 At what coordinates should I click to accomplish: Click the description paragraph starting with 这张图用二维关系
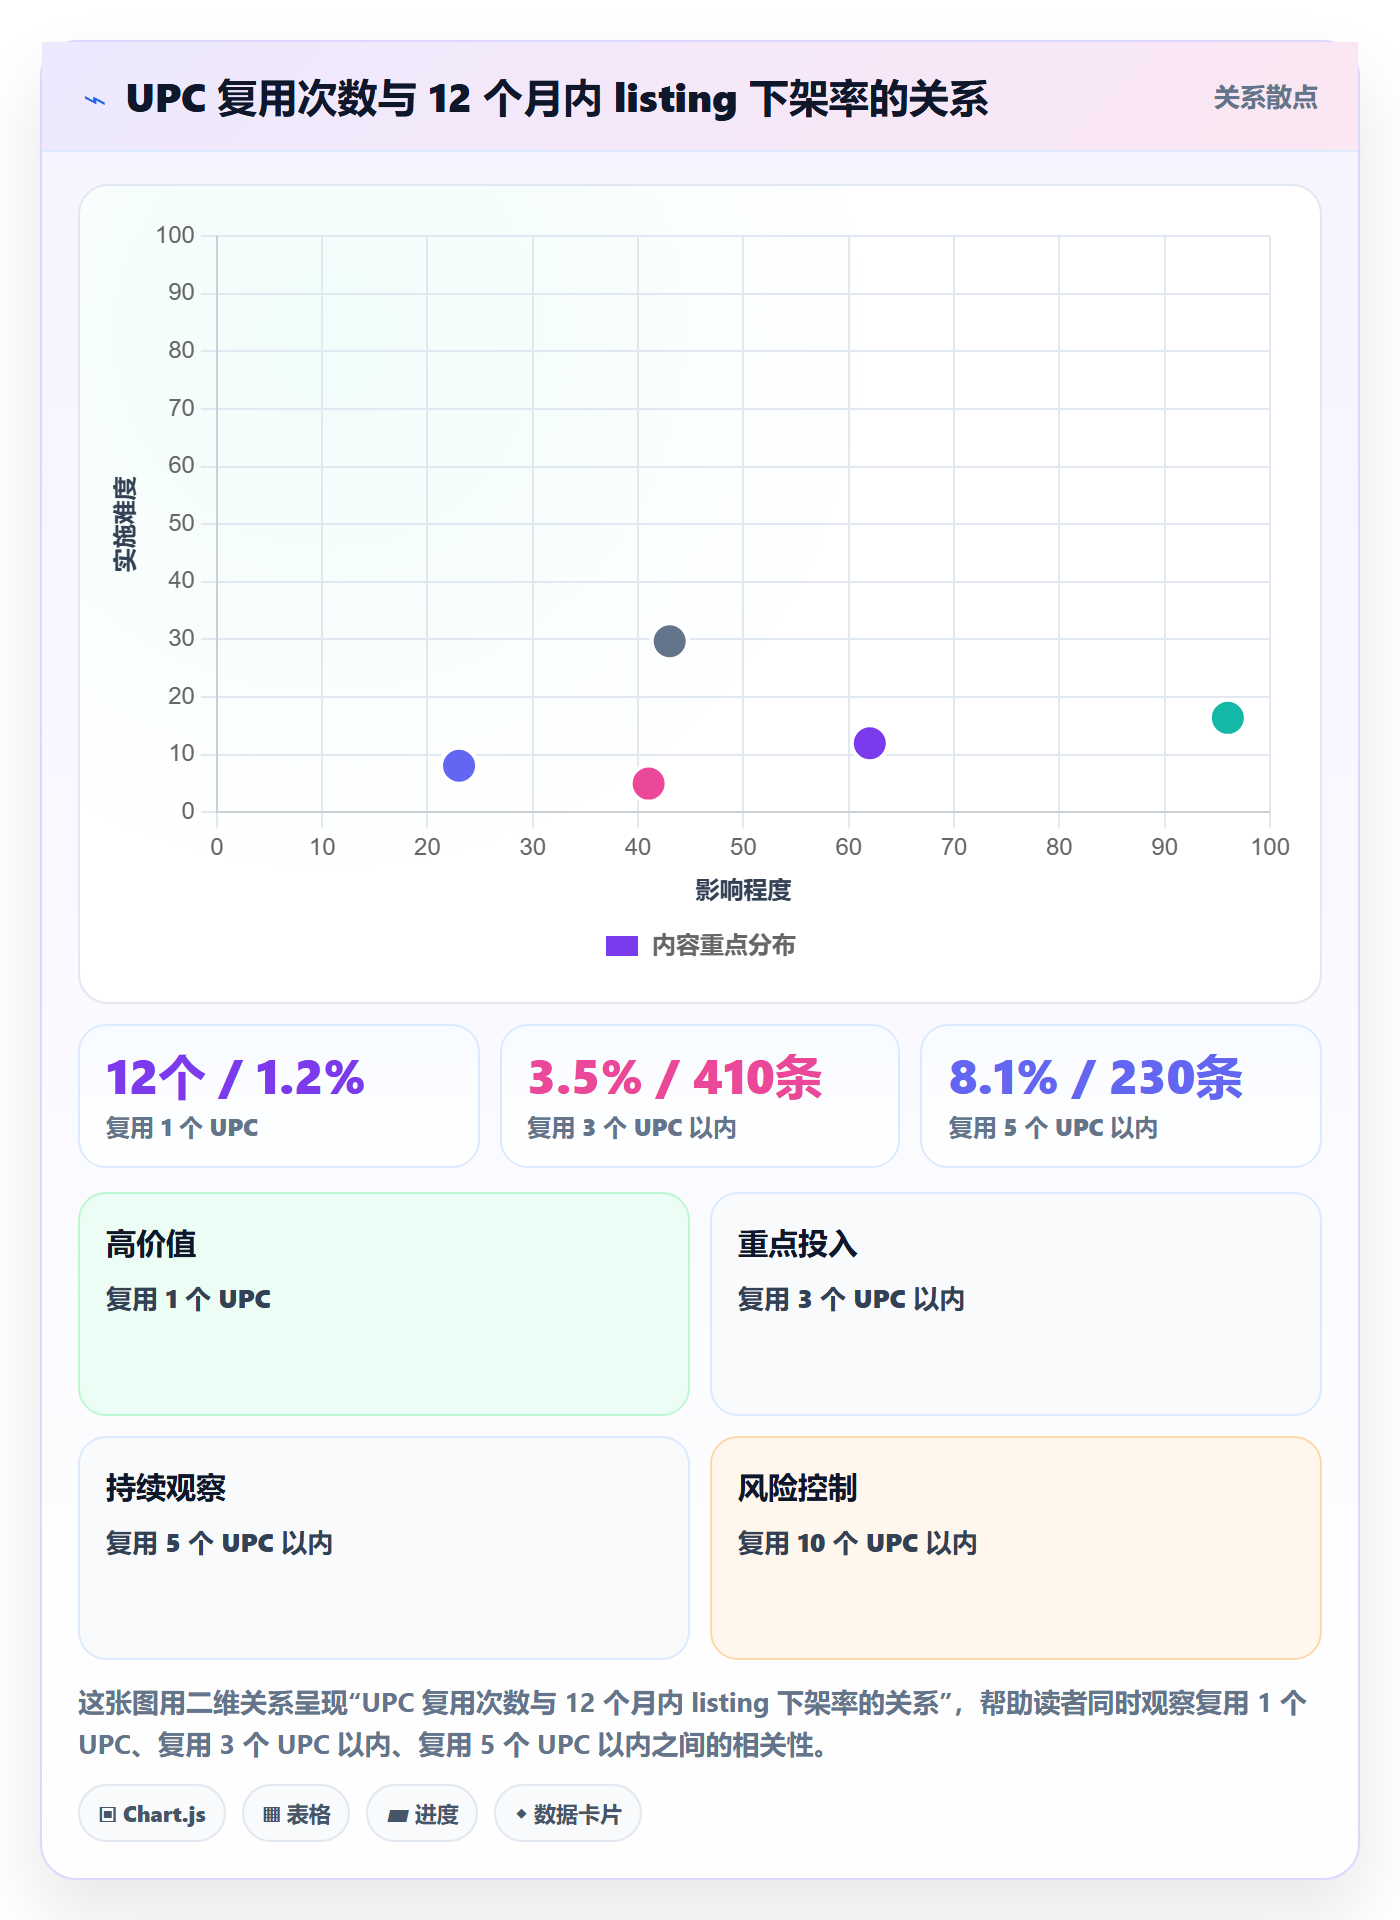pyautogui.click(x=692, y=1724)
